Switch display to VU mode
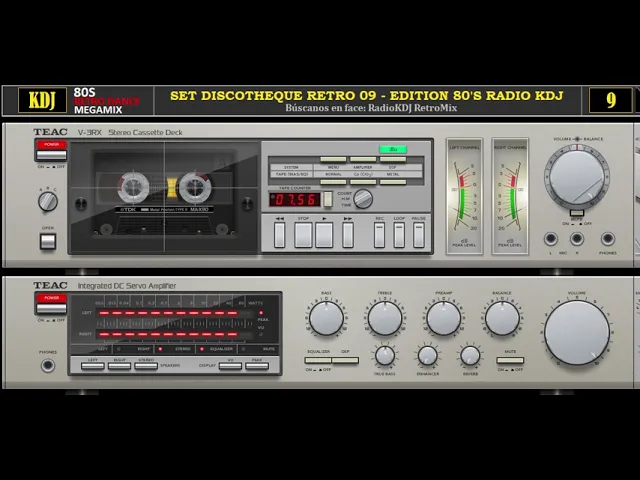This screenshot has width=640, height=480. 230,366
